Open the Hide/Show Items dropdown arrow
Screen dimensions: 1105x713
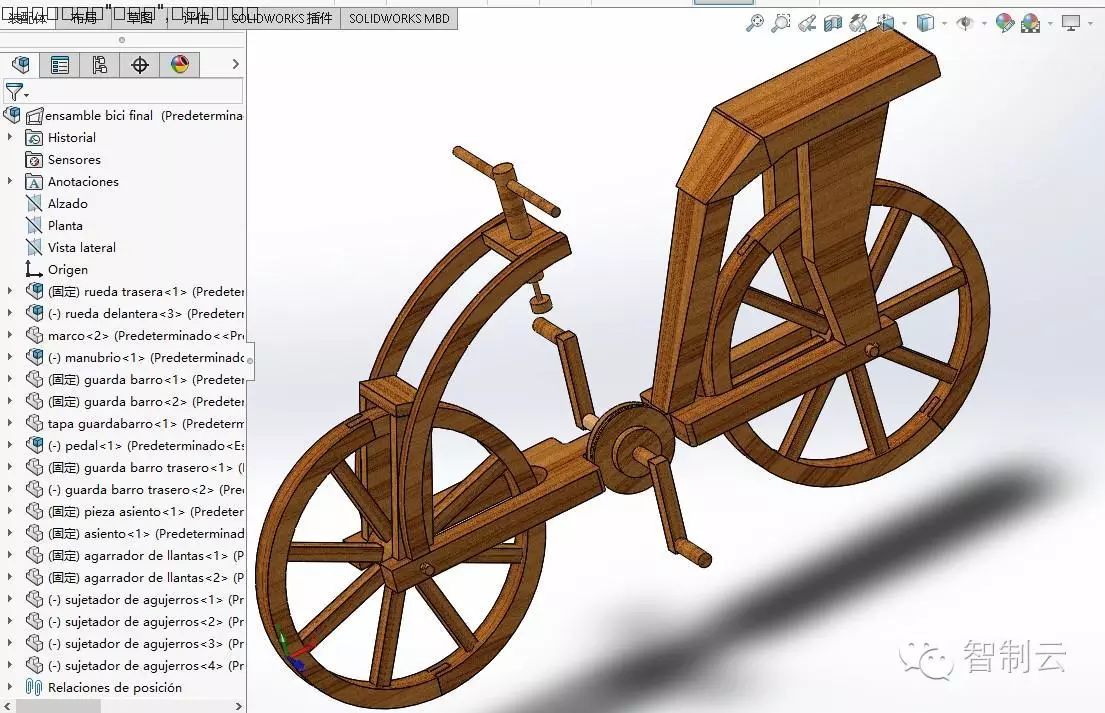984,24
